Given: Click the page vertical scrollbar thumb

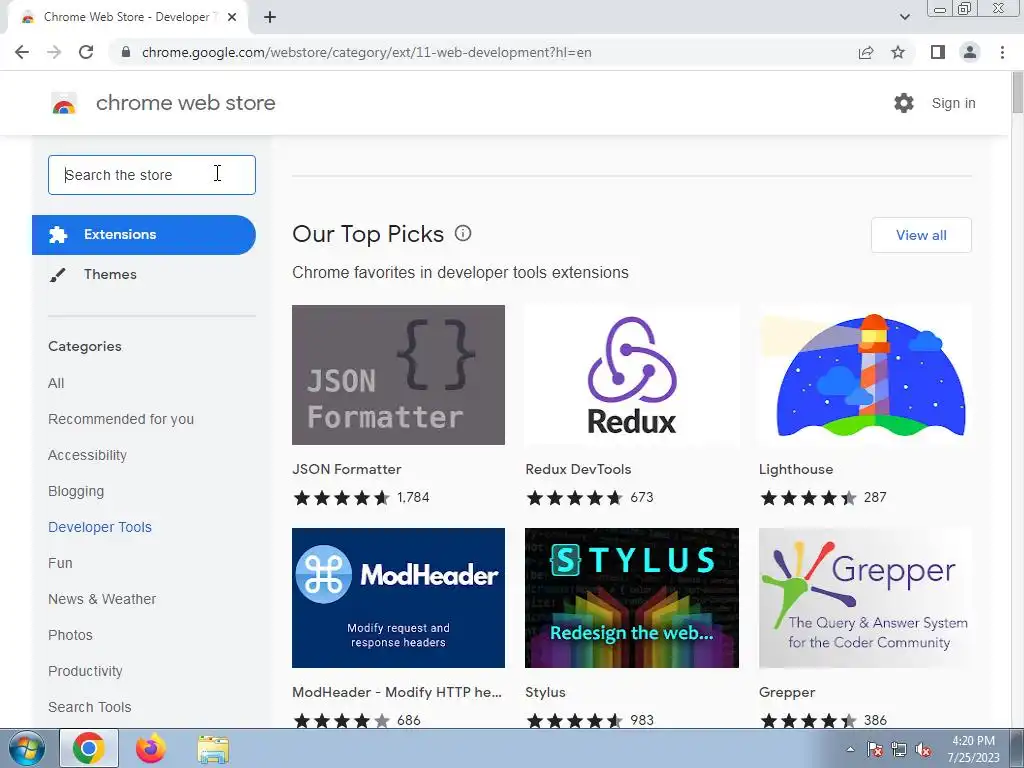Looking at the screenshot, I should tap(1017, 93).
